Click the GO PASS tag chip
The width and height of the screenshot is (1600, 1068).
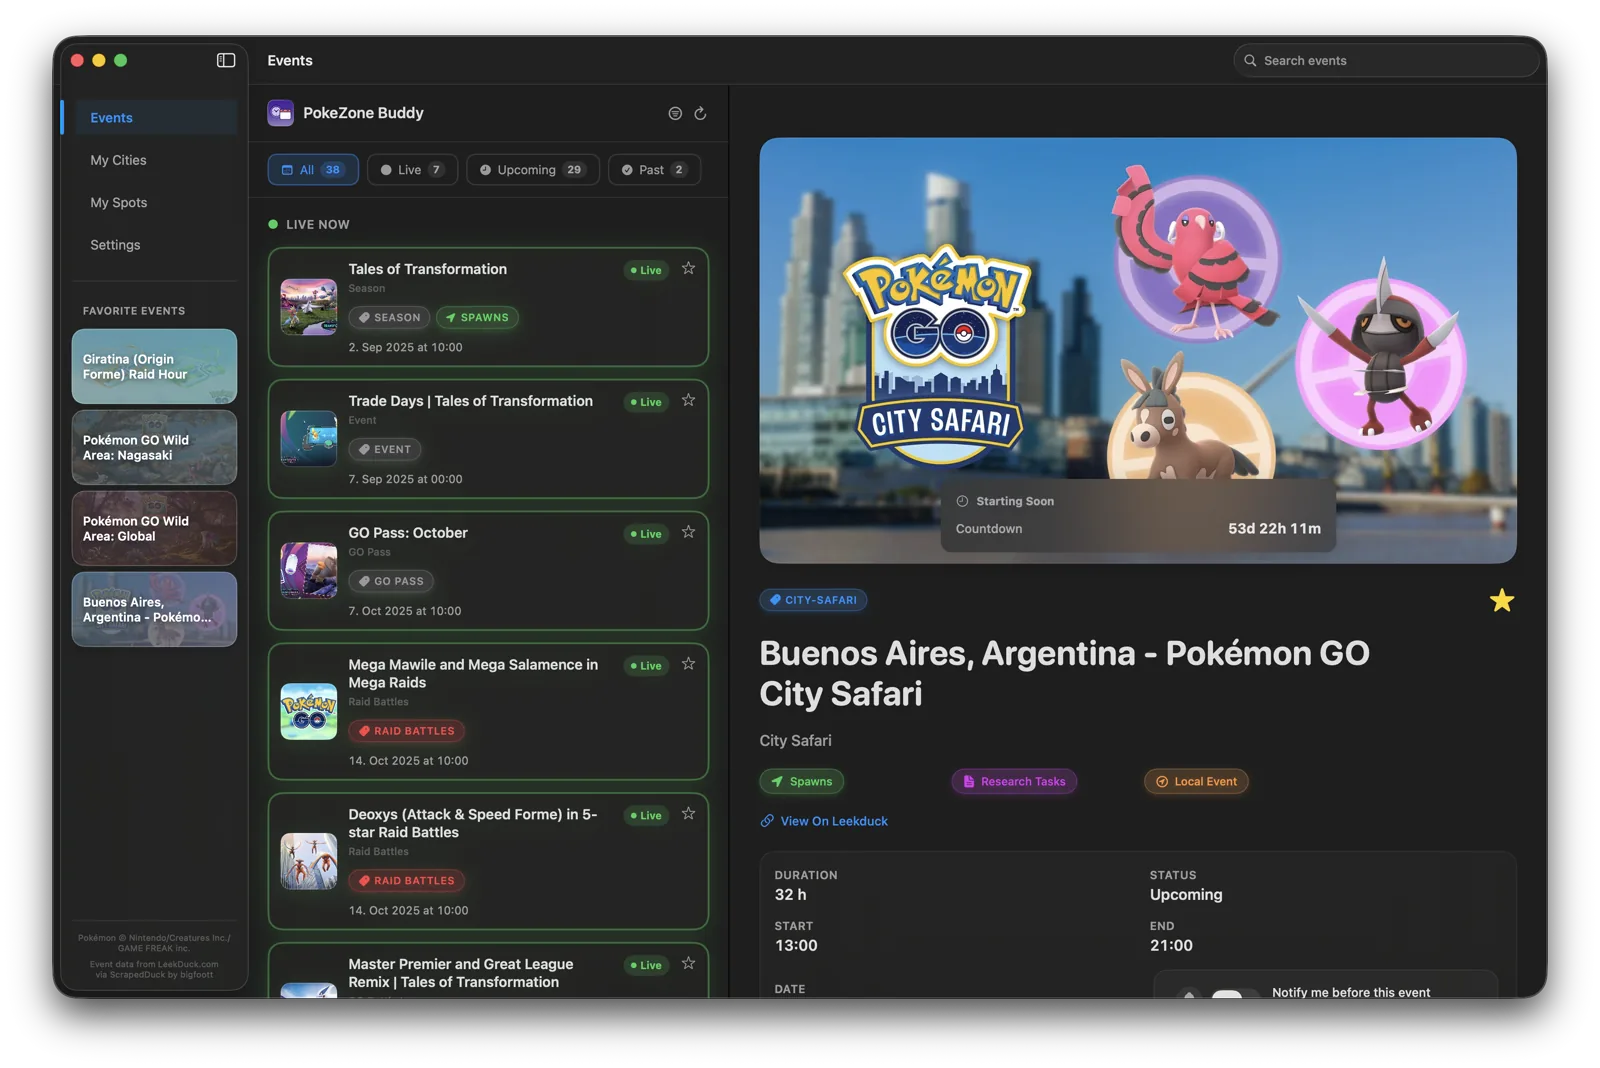[391, 581]
